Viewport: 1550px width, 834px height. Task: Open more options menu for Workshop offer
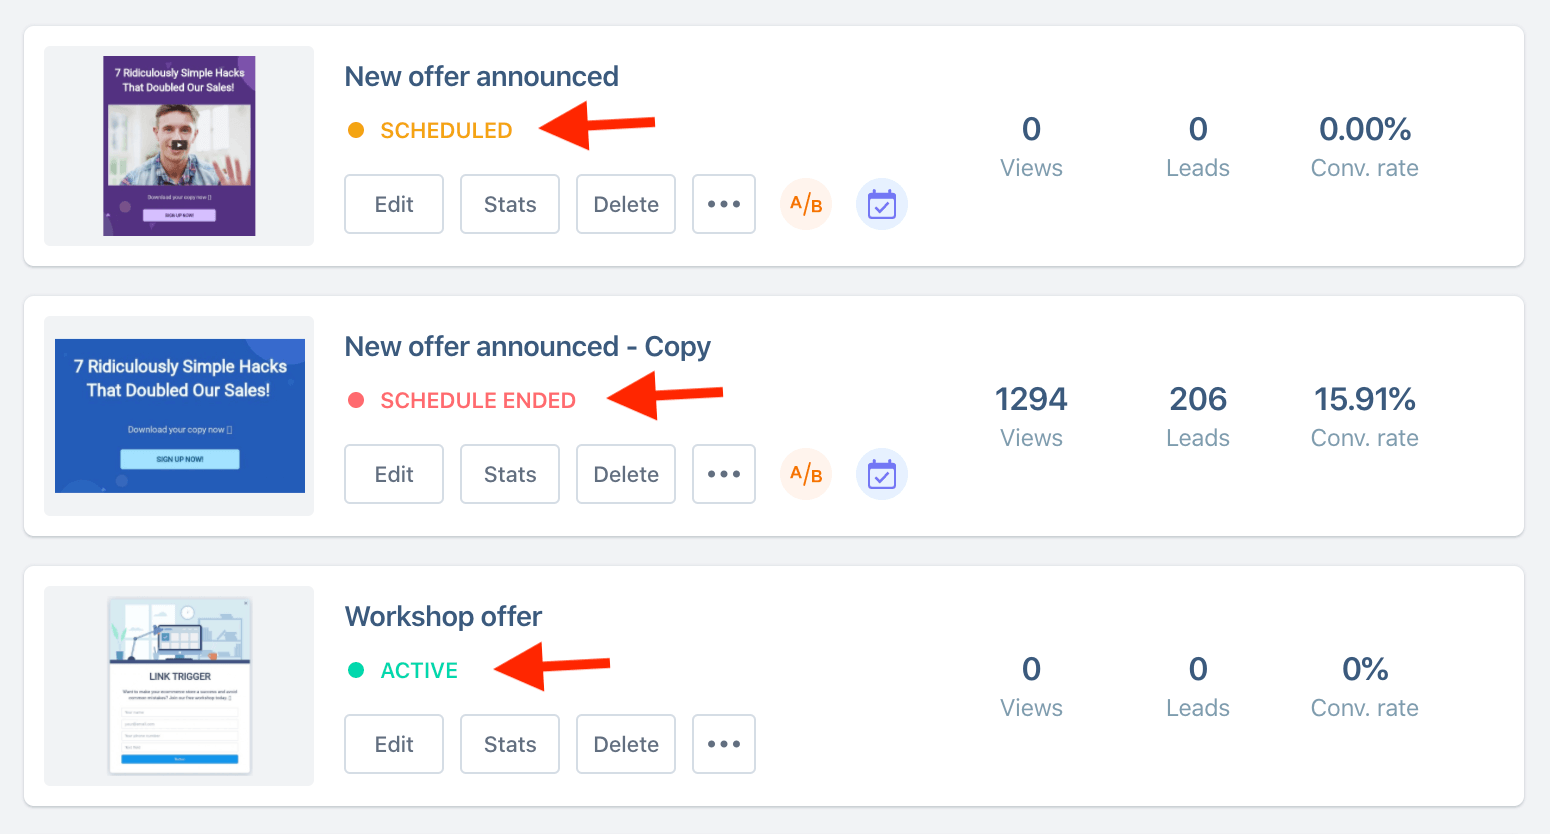click(x=724, y=744)
